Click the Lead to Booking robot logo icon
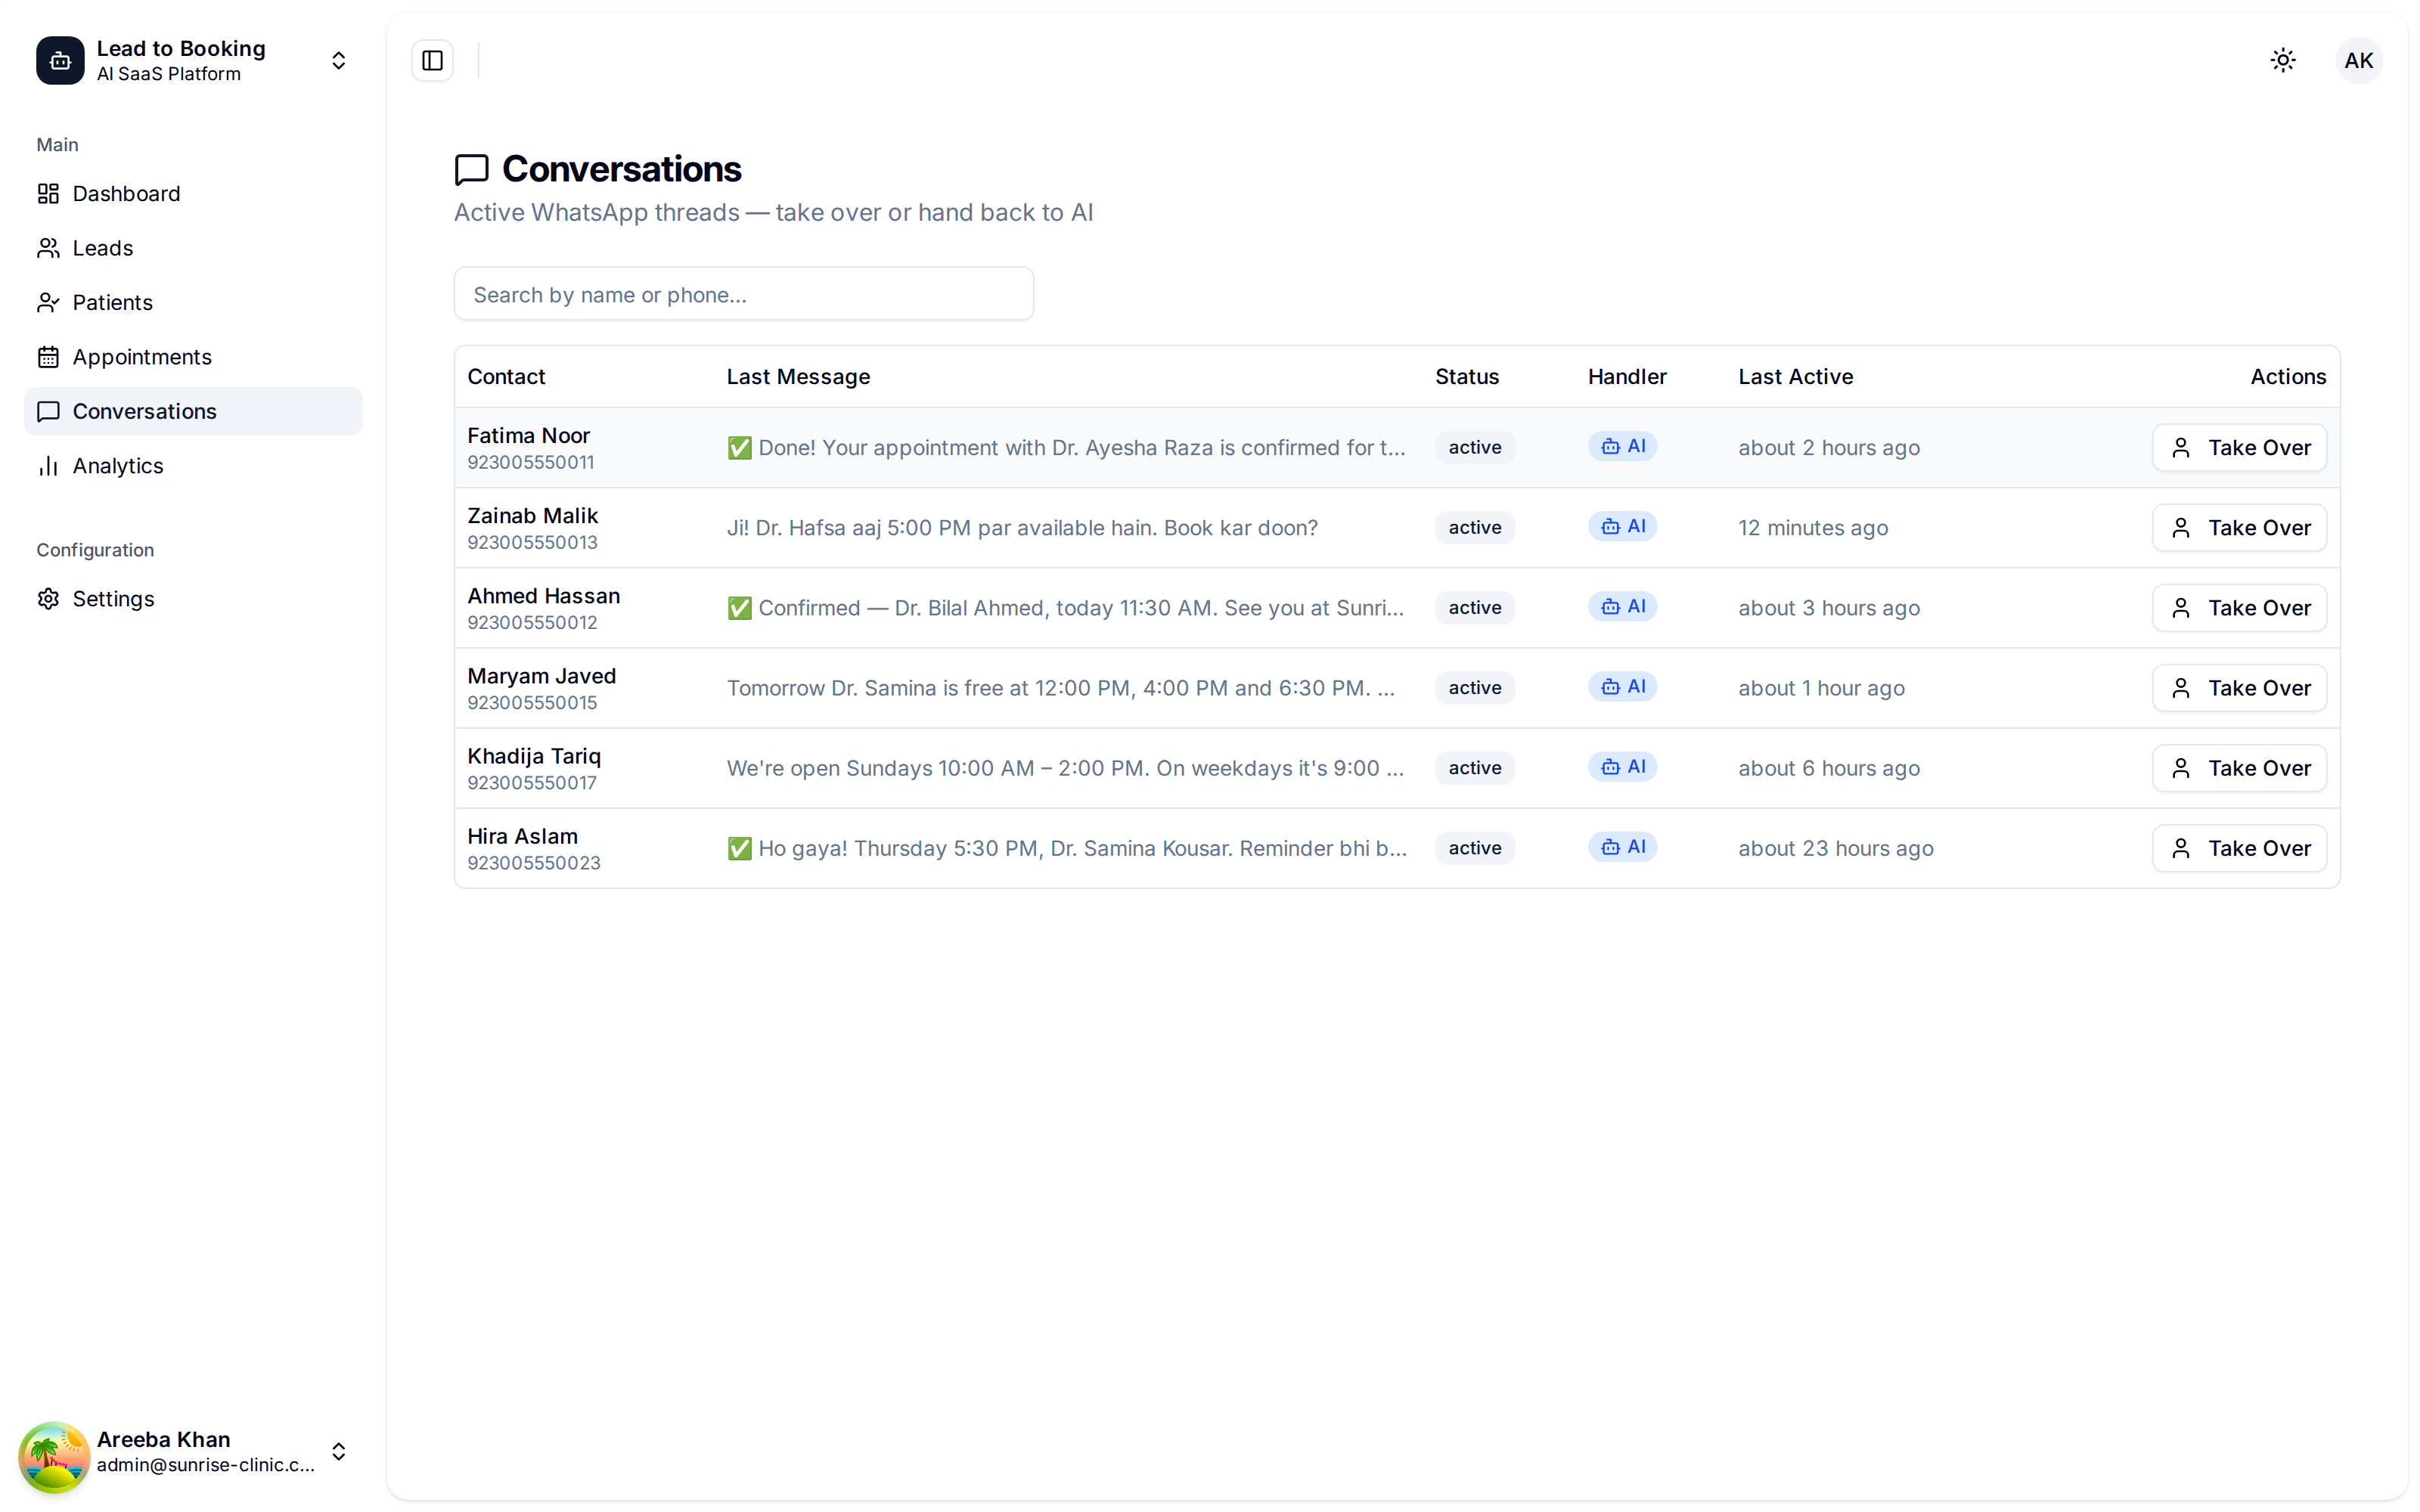 pyautogui.click(x=60, y=60)
